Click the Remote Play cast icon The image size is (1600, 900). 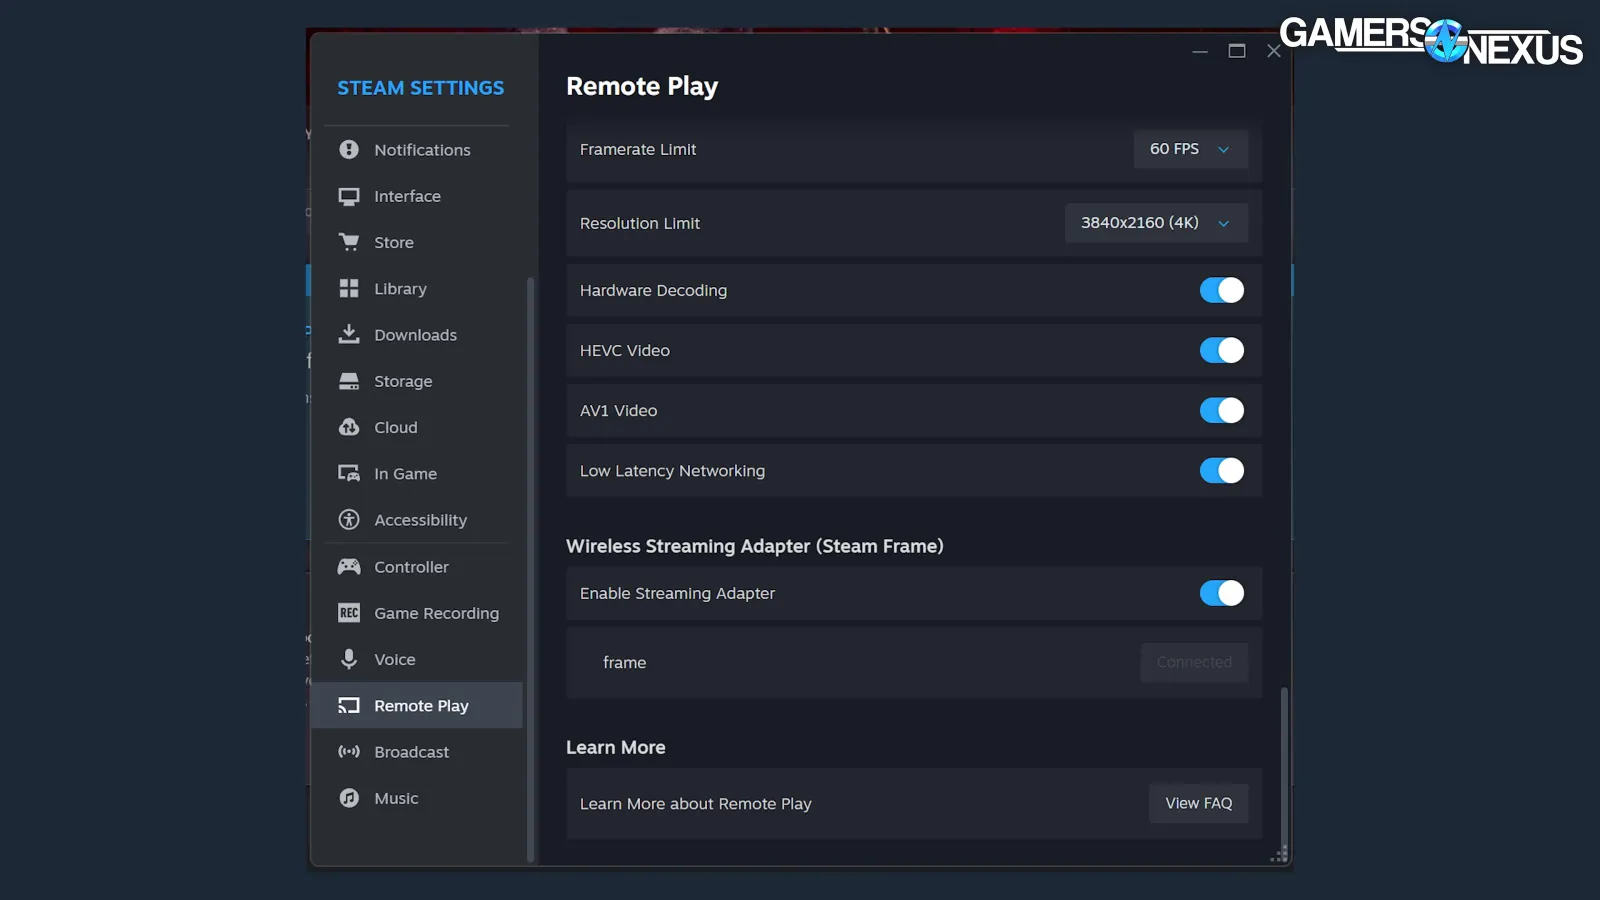tap(349, 706)
